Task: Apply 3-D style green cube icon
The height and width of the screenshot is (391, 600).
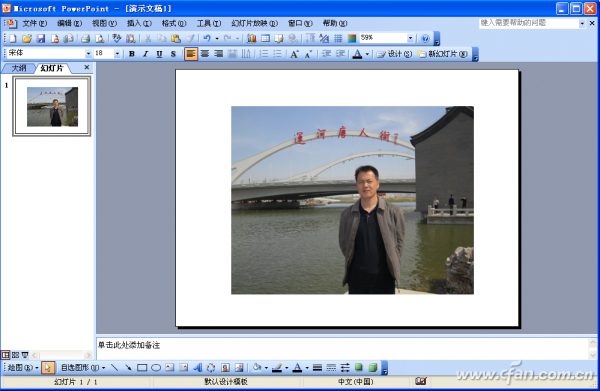Action: point(373,368)
